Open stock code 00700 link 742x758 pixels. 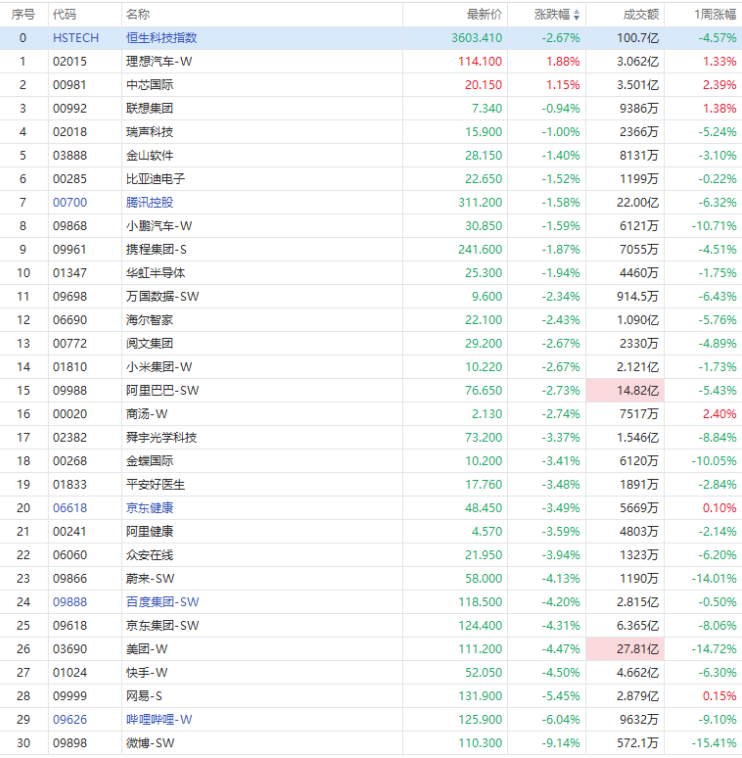click(x=70, y=202)
